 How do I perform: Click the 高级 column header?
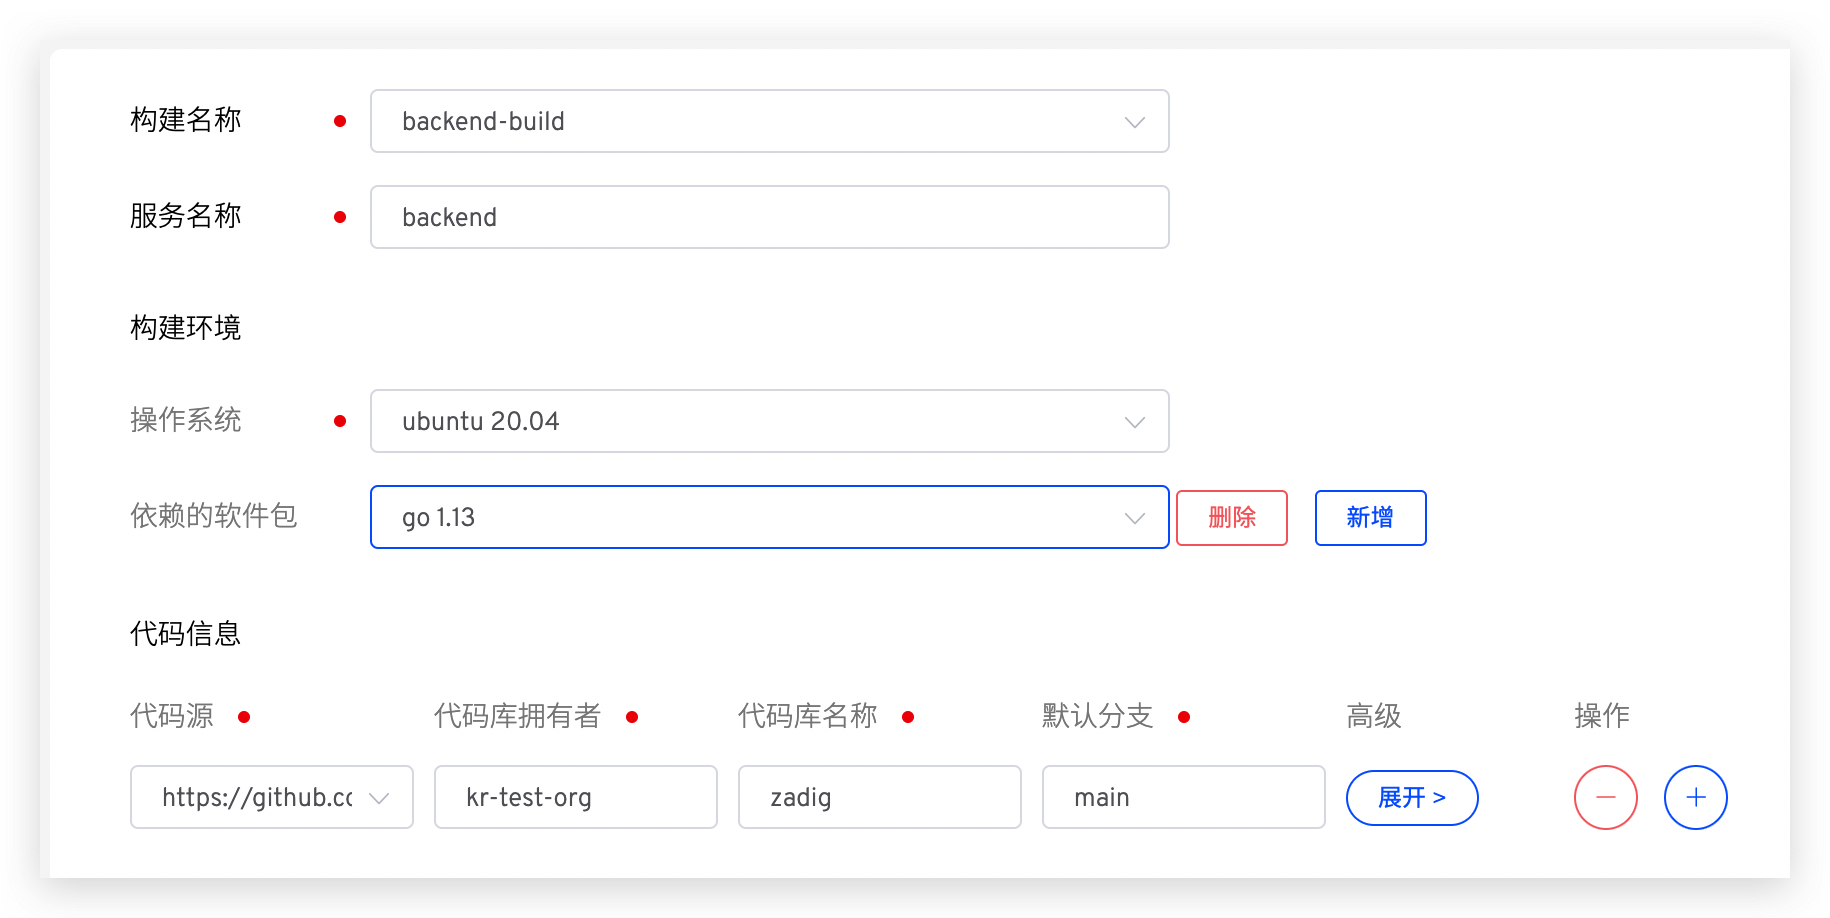click(x=1373, y=716)
